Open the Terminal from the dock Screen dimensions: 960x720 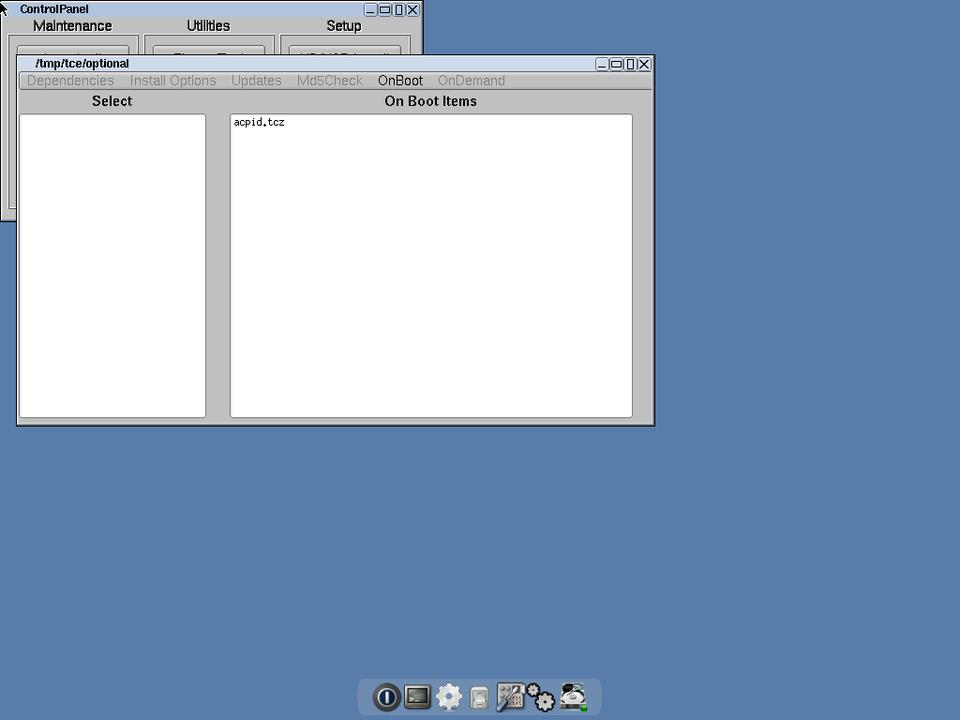(418, 697)
